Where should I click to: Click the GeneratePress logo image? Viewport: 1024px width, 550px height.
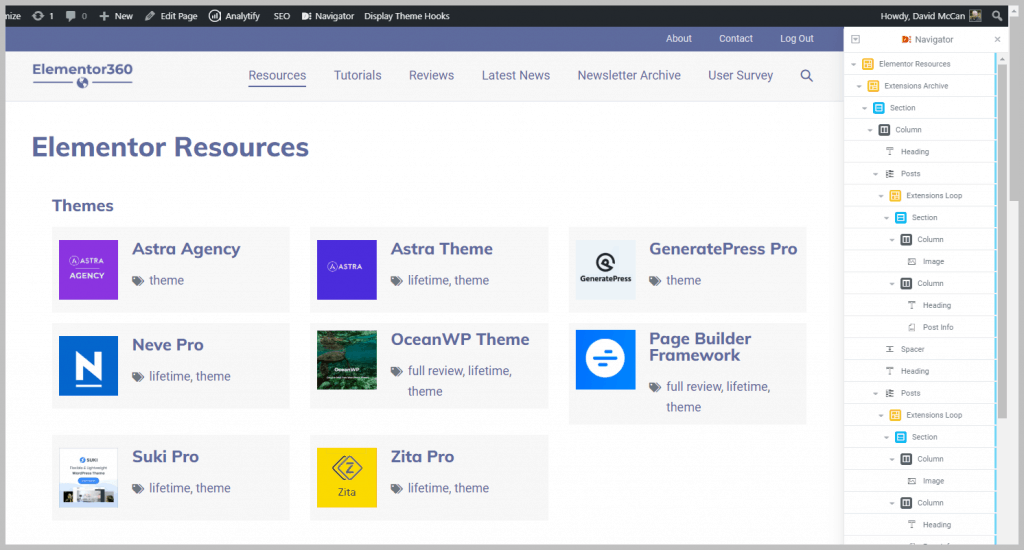click(x=605, y=269)
